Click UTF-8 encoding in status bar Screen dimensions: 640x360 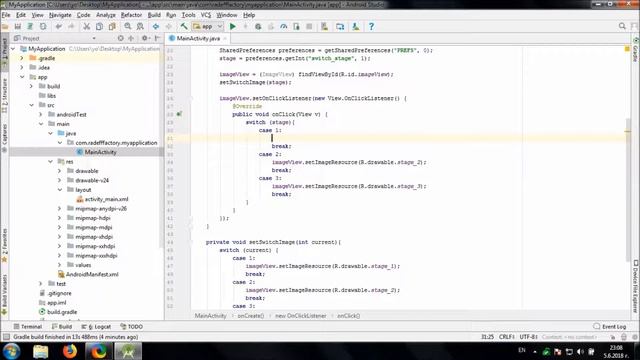point(528,337)
